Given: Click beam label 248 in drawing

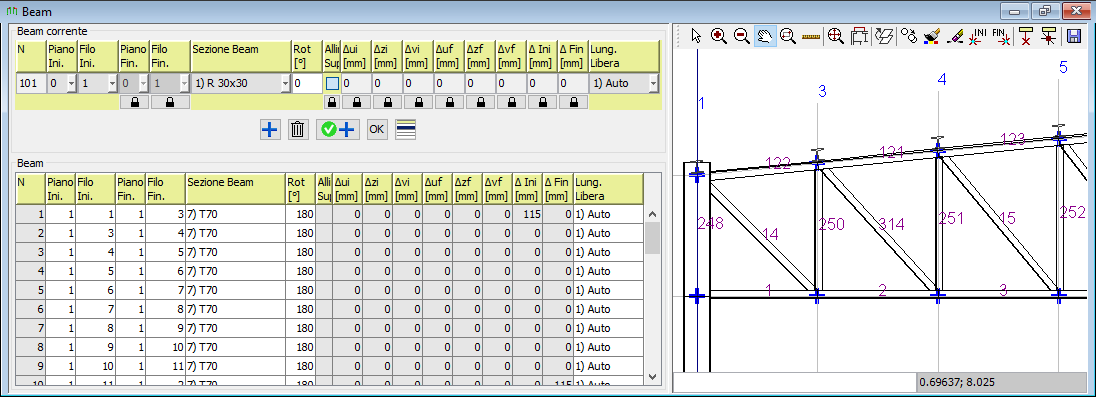Looking at the screenshot, I should [x=711, y=224].
